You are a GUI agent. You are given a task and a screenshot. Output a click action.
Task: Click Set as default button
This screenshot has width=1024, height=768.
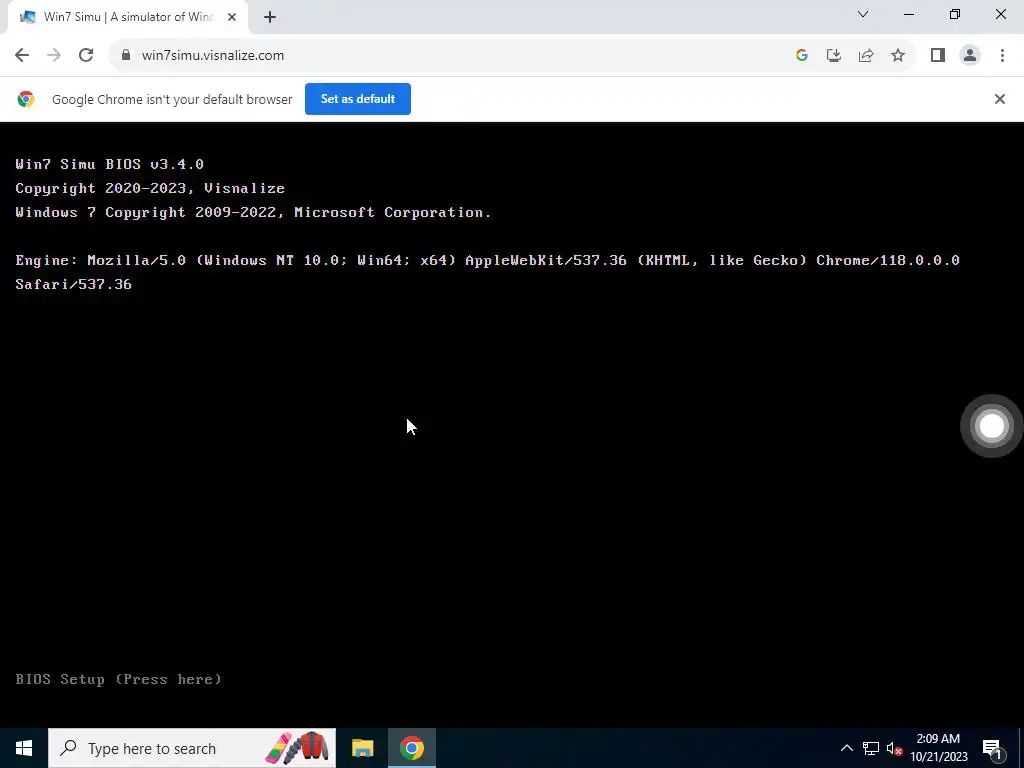click(x=358, y=99)
